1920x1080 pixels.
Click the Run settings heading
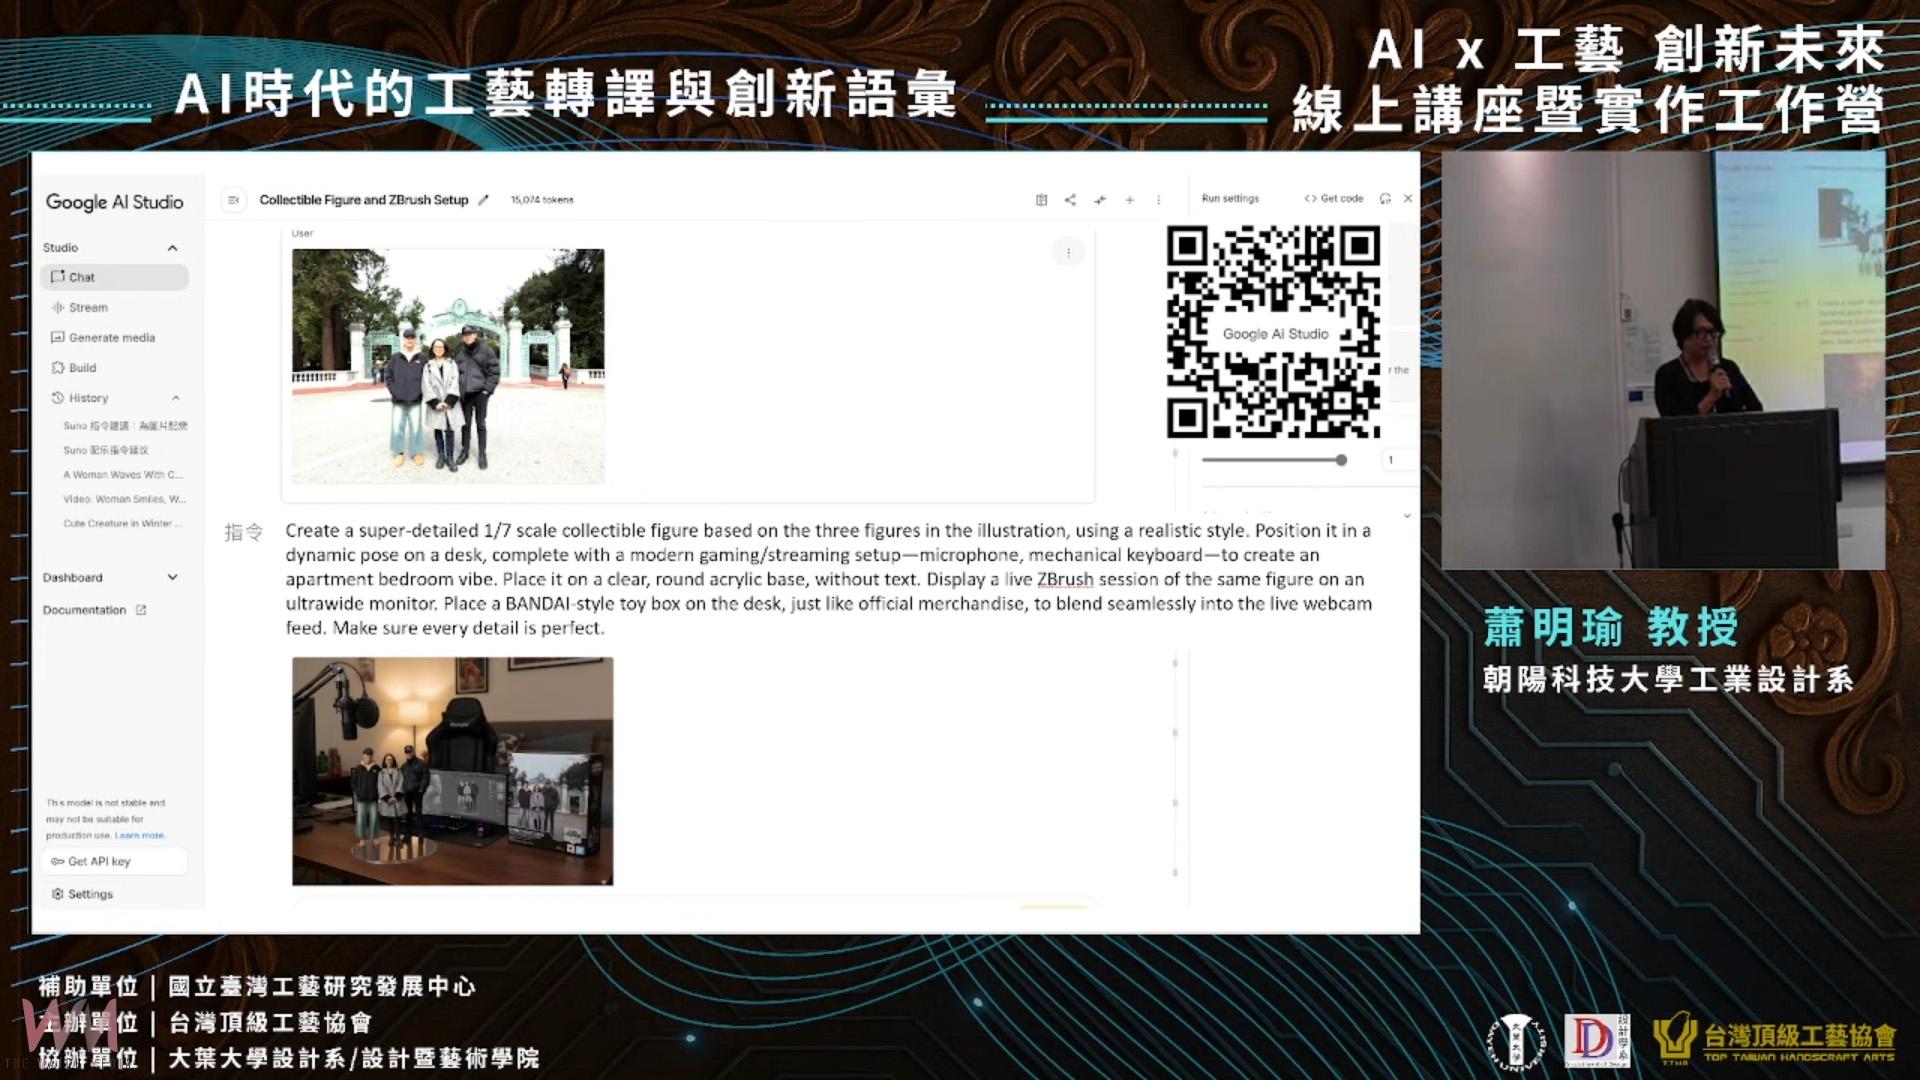coord(1230,198)
